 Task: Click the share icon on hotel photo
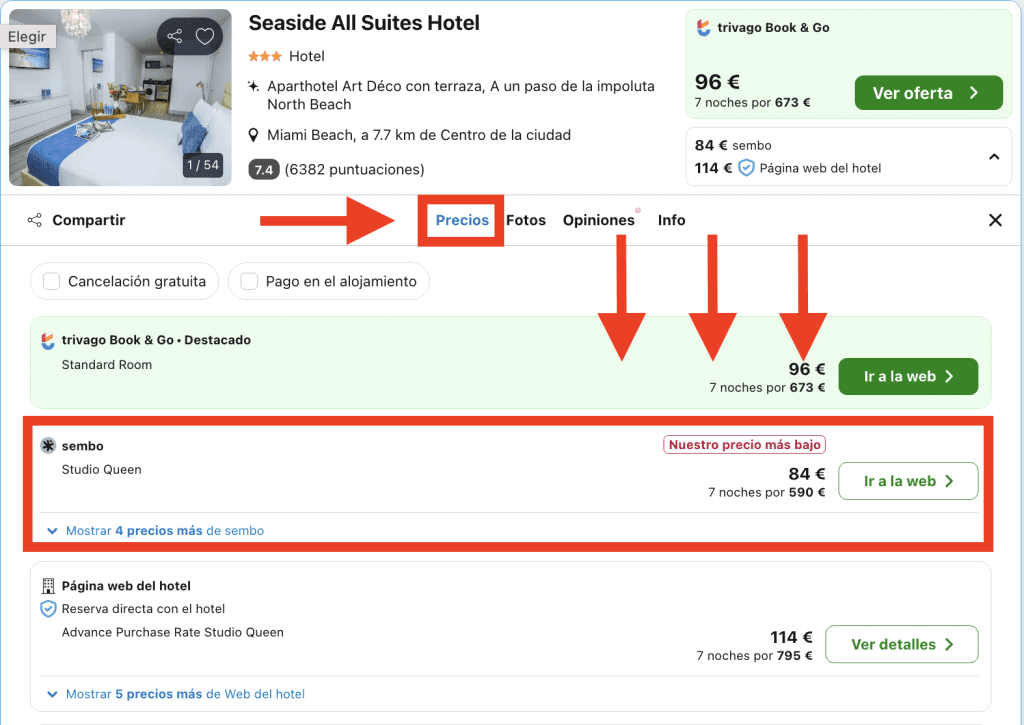175,37
